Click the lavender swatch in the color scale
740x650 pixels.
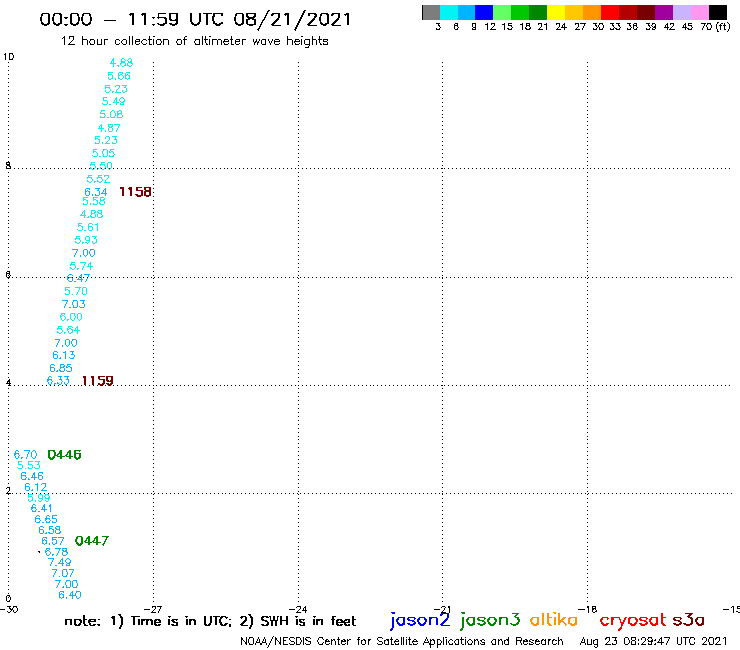click(682, 12)
